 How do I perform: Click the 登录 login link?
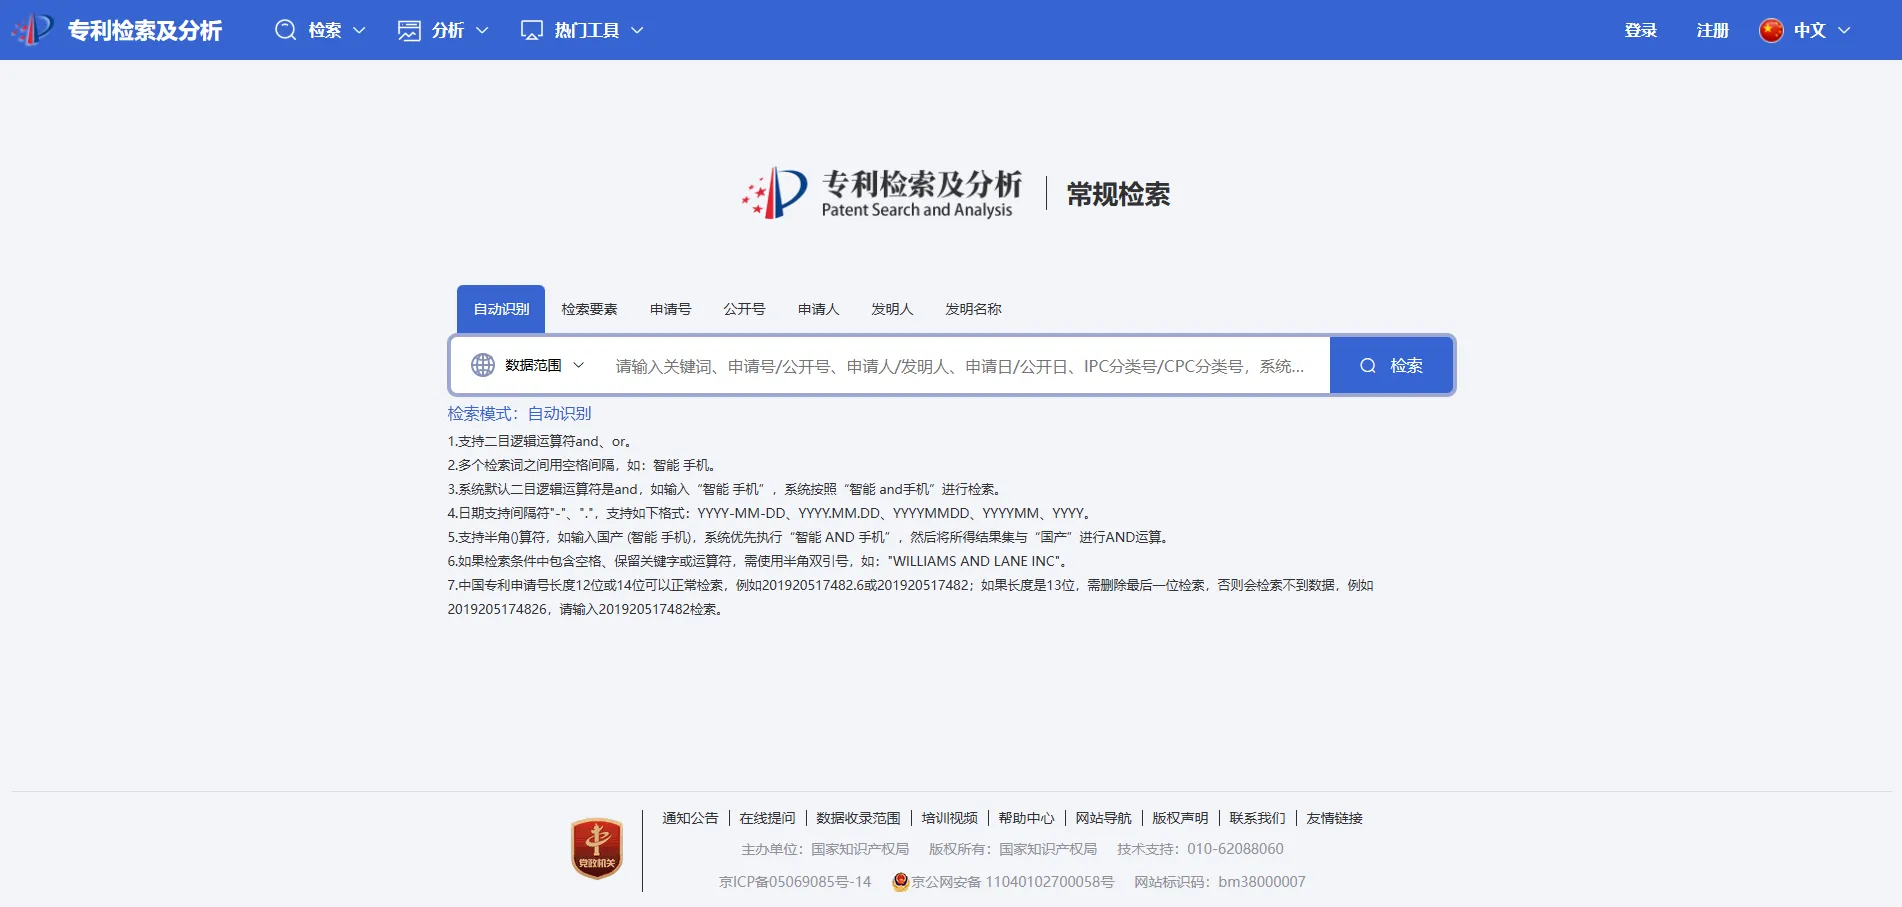click(x=1640, y=30)
